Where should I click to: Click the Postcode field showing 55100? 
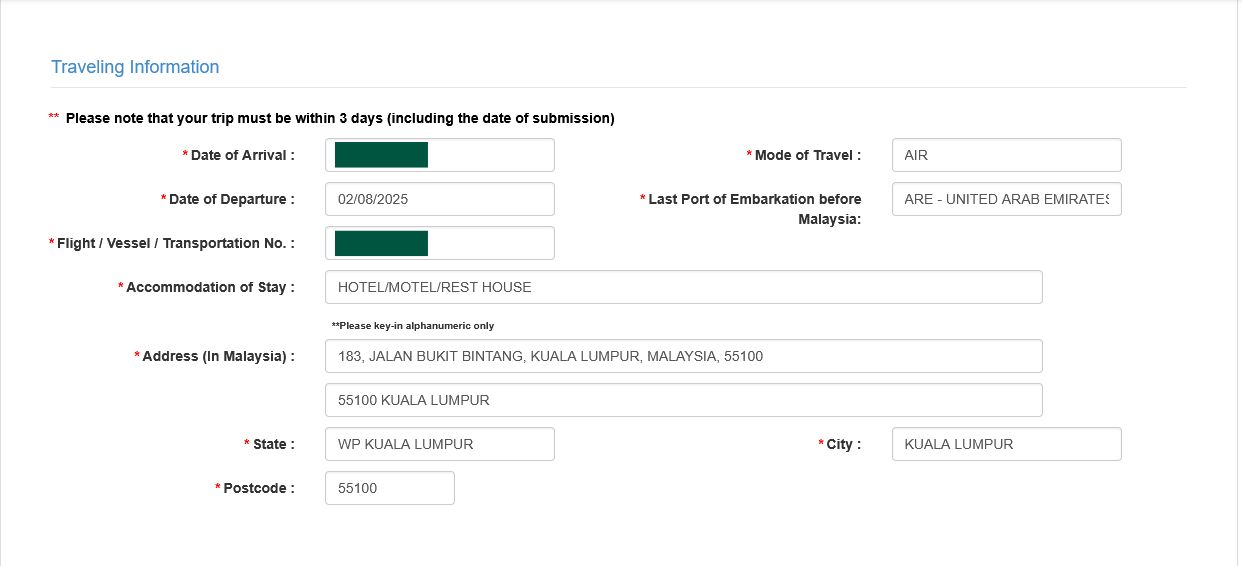tap(390, 488)
